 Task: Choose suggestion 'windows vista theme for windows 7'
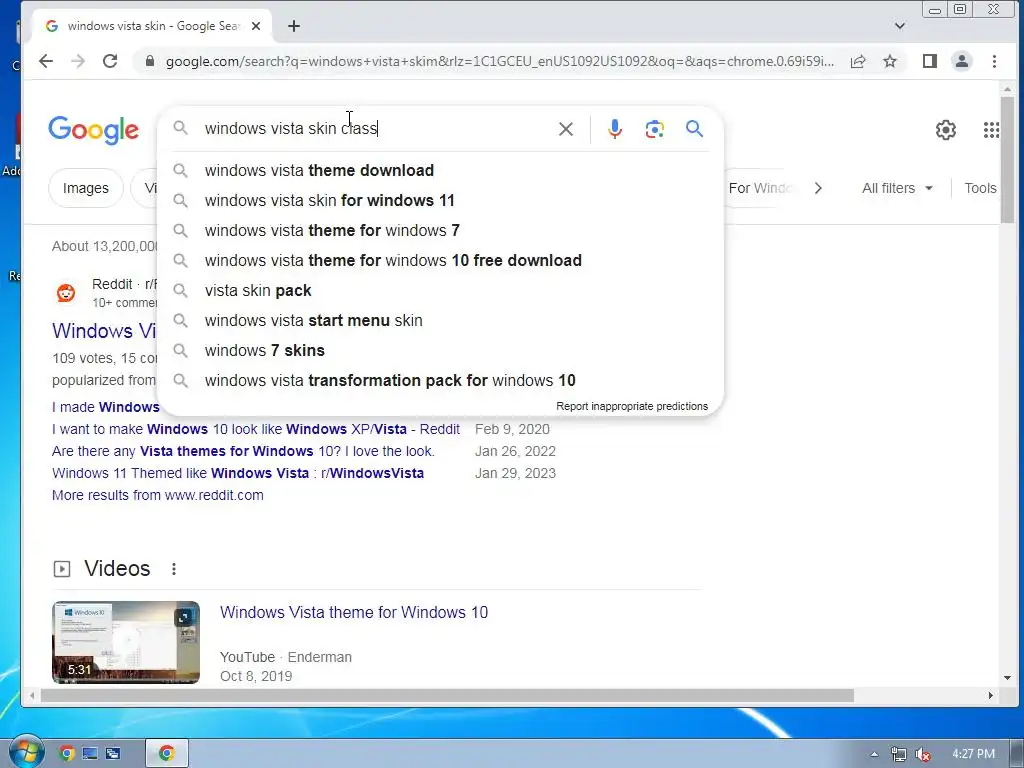(441, 231)
